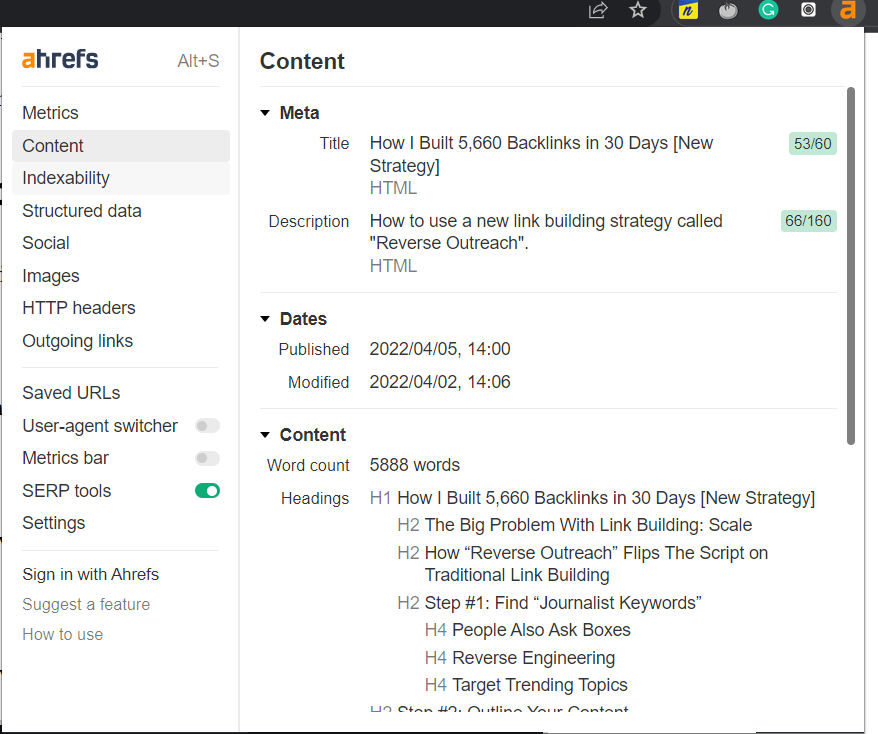878x734 pixels.
Task: Click the orange Ahrefs extension icon
Action: 848,10
